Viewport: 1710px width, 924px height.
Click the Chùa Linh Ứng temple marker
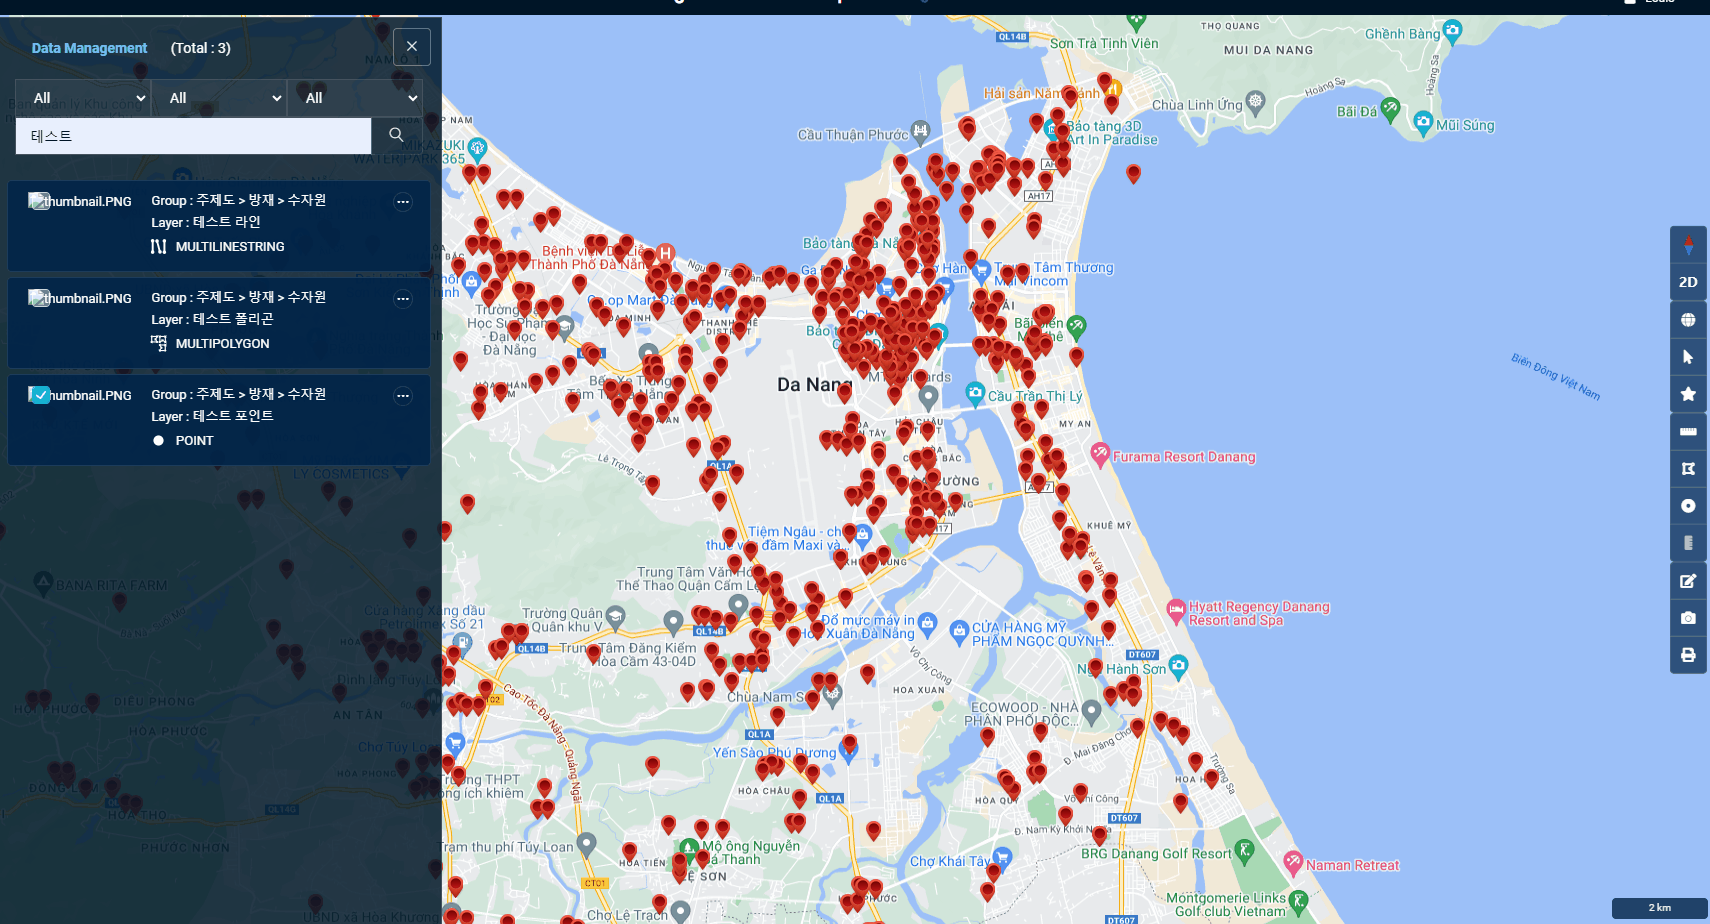point(1256,102)
